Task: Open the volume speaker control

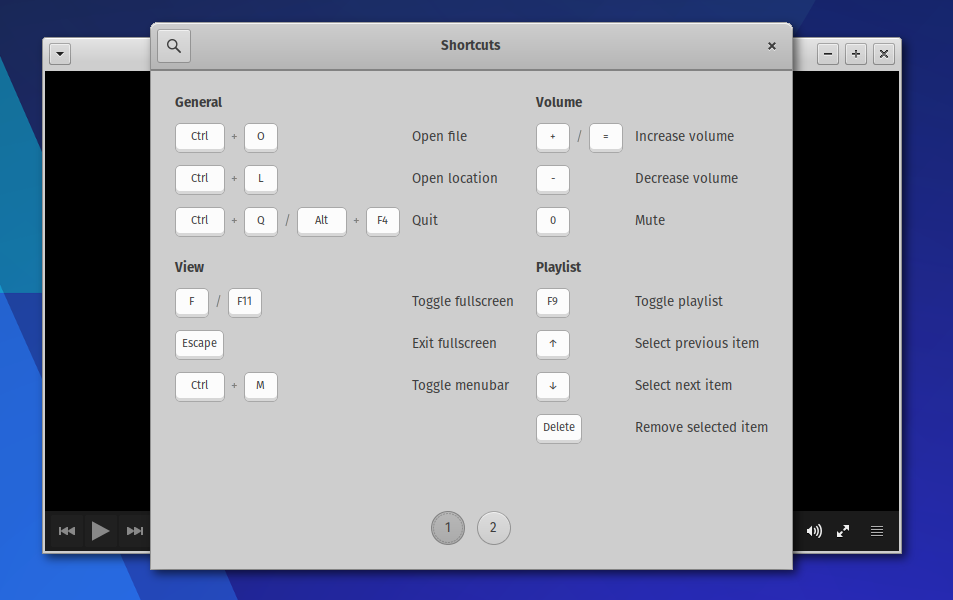Action: (814, 531)
